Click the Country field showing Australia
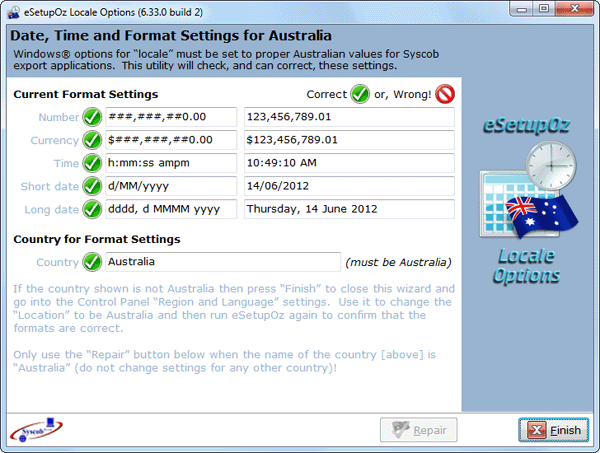600x453 pixels. point(221,262)
